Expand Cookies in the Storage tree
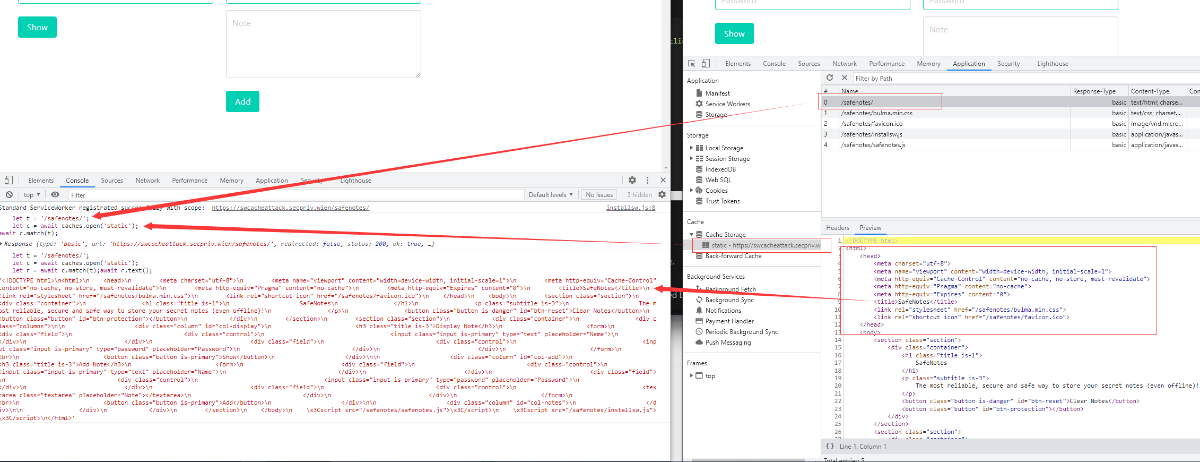 coord(690,190)
